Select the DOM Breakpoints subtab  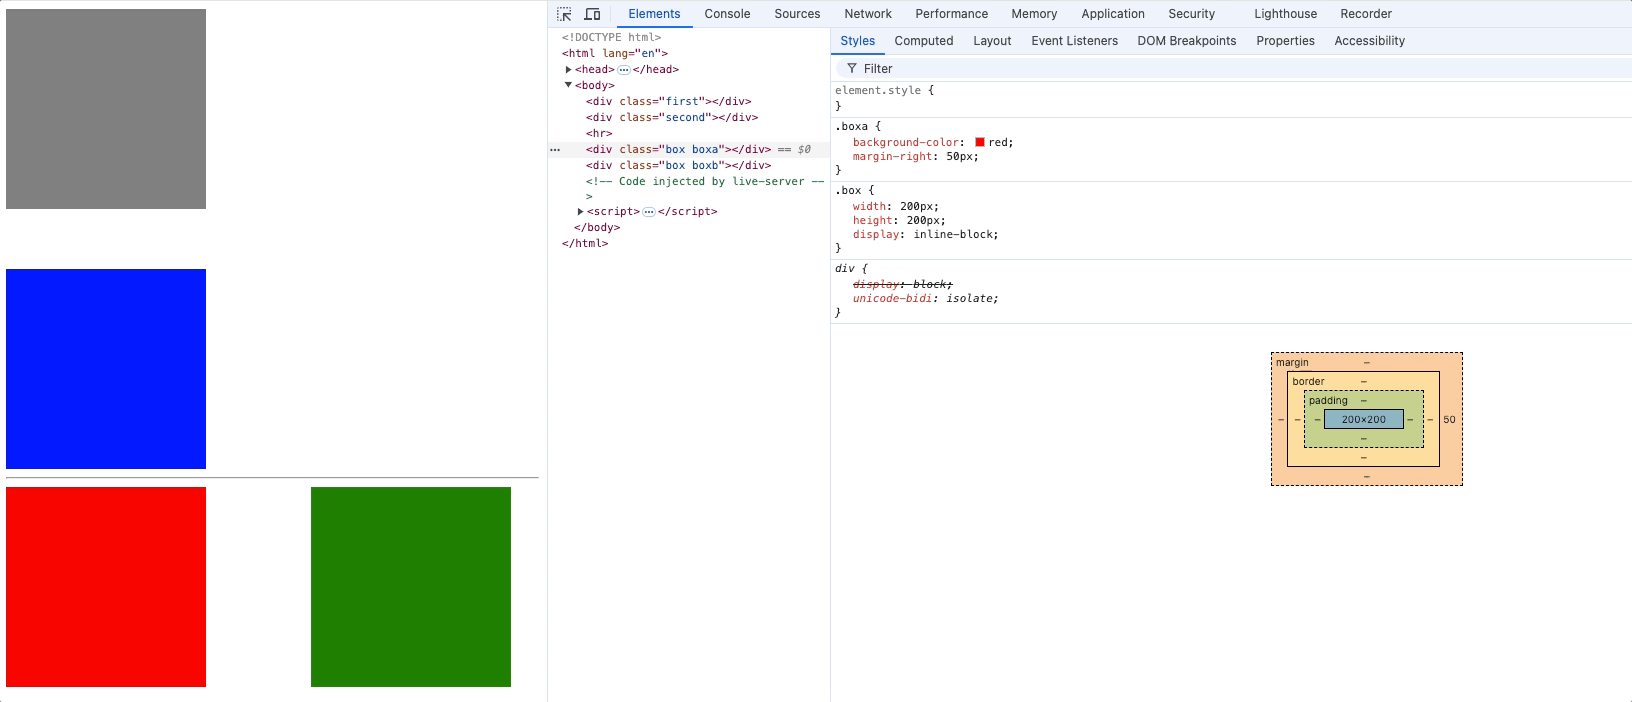[1186, 41]
